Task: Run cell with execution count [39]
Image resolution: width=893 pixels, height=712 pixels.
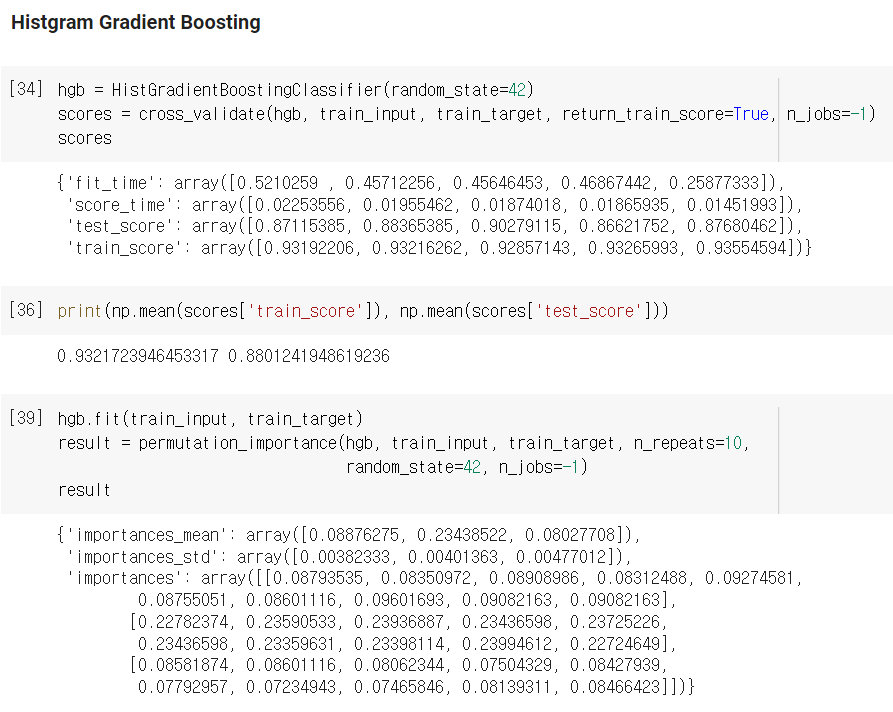Action: (26, 418)
